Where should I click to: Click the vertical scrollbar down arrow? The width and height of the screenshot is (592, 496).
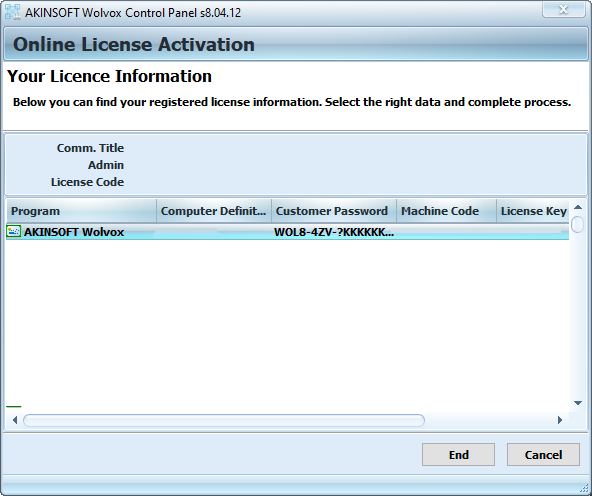click(578, 403)
